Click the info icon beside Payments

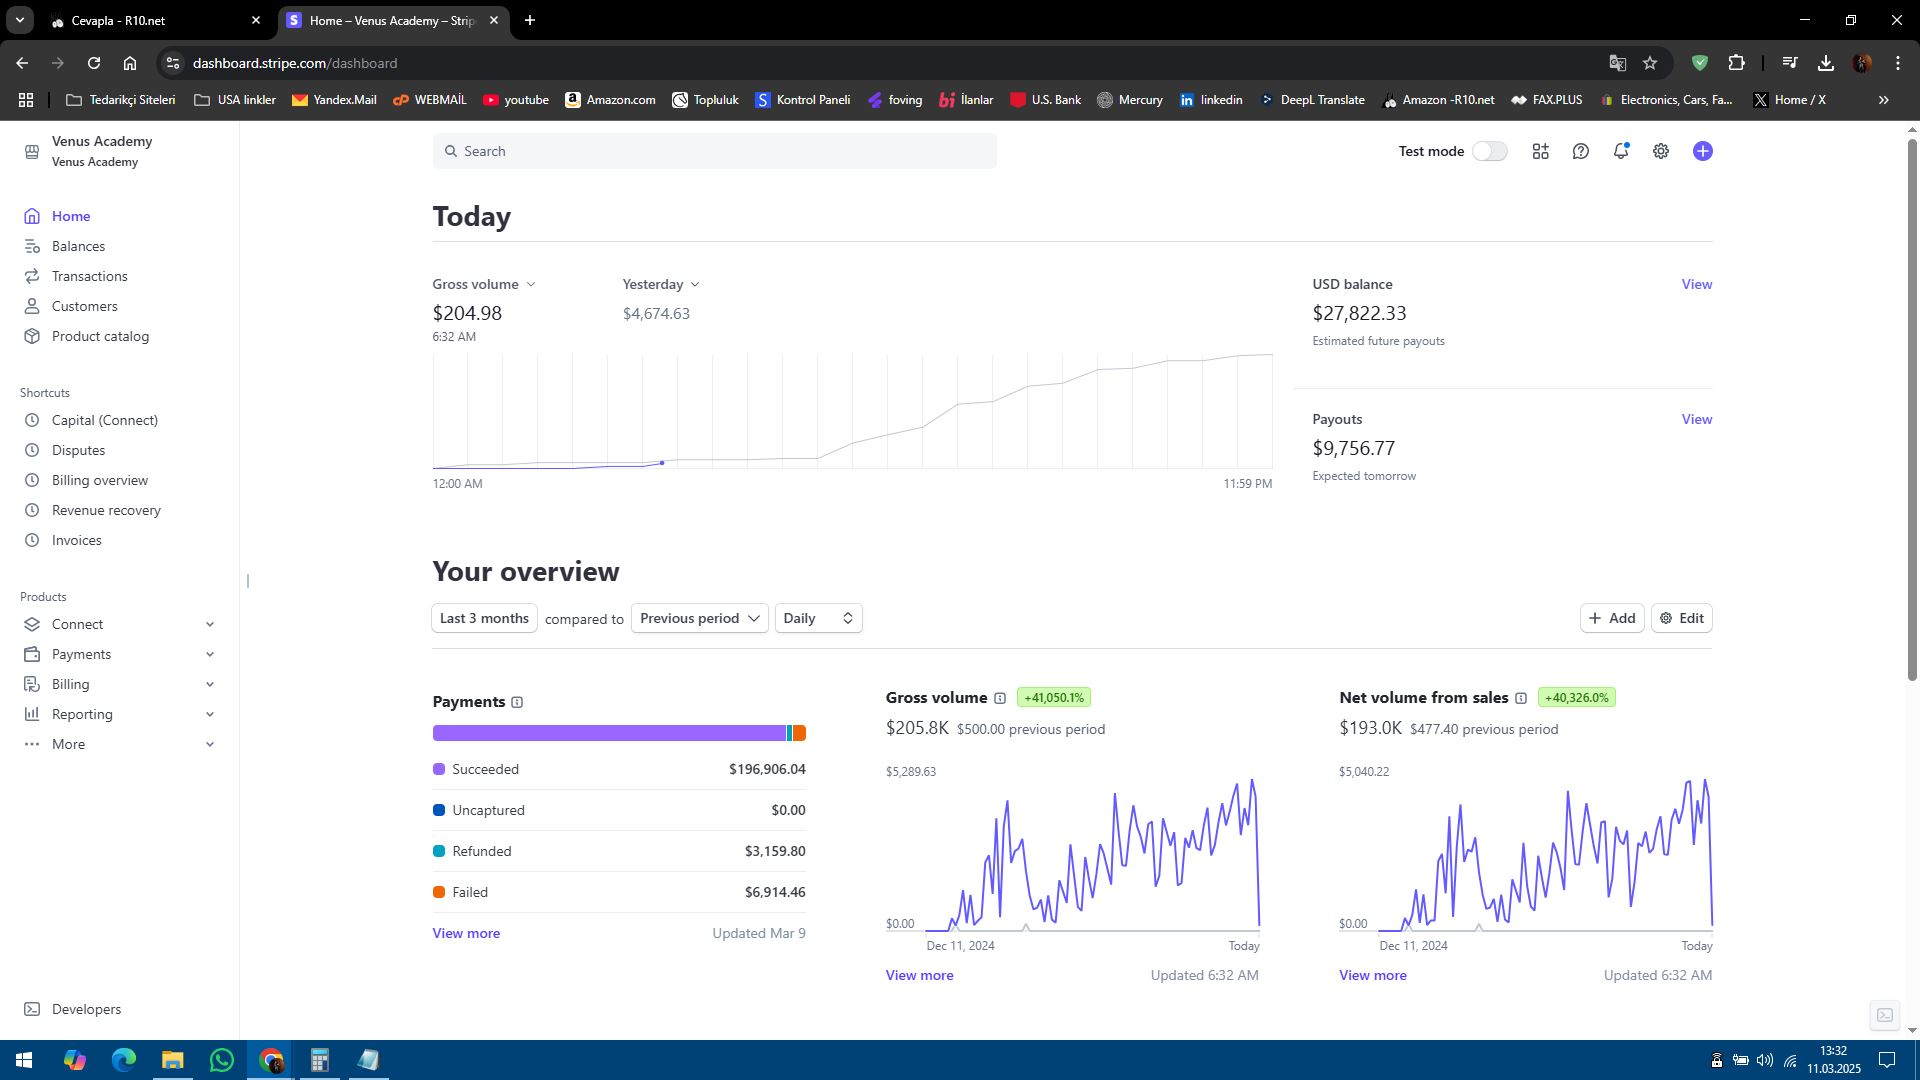point(517,702)
